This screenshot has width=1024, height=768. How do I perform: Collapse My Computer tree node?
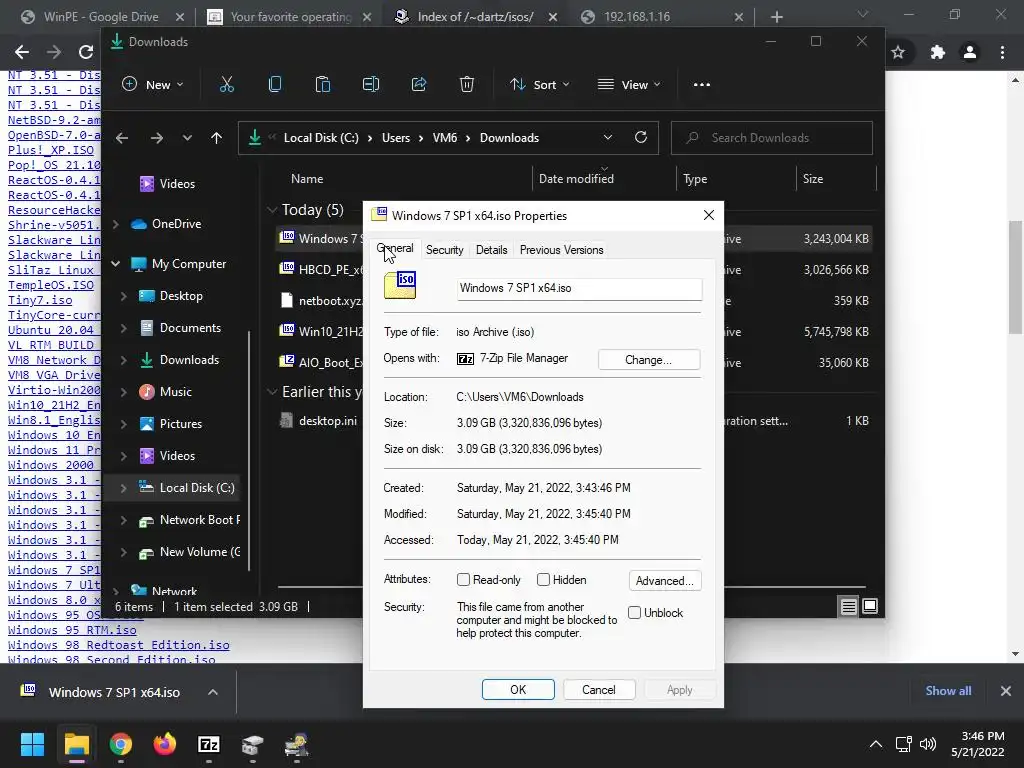tap(116, 264)
